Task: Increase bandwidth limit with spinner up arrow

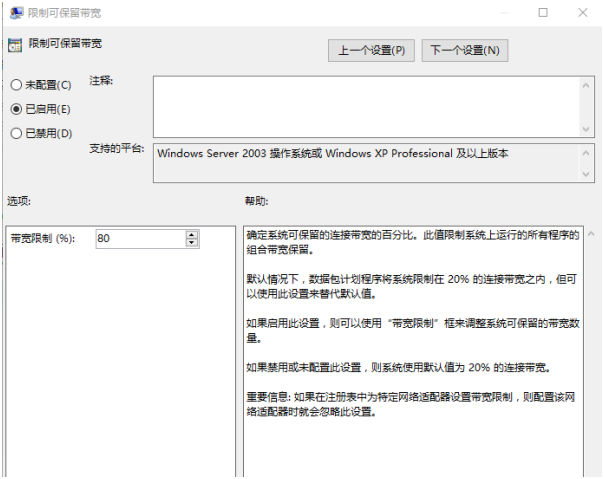Action: [191, 235]
